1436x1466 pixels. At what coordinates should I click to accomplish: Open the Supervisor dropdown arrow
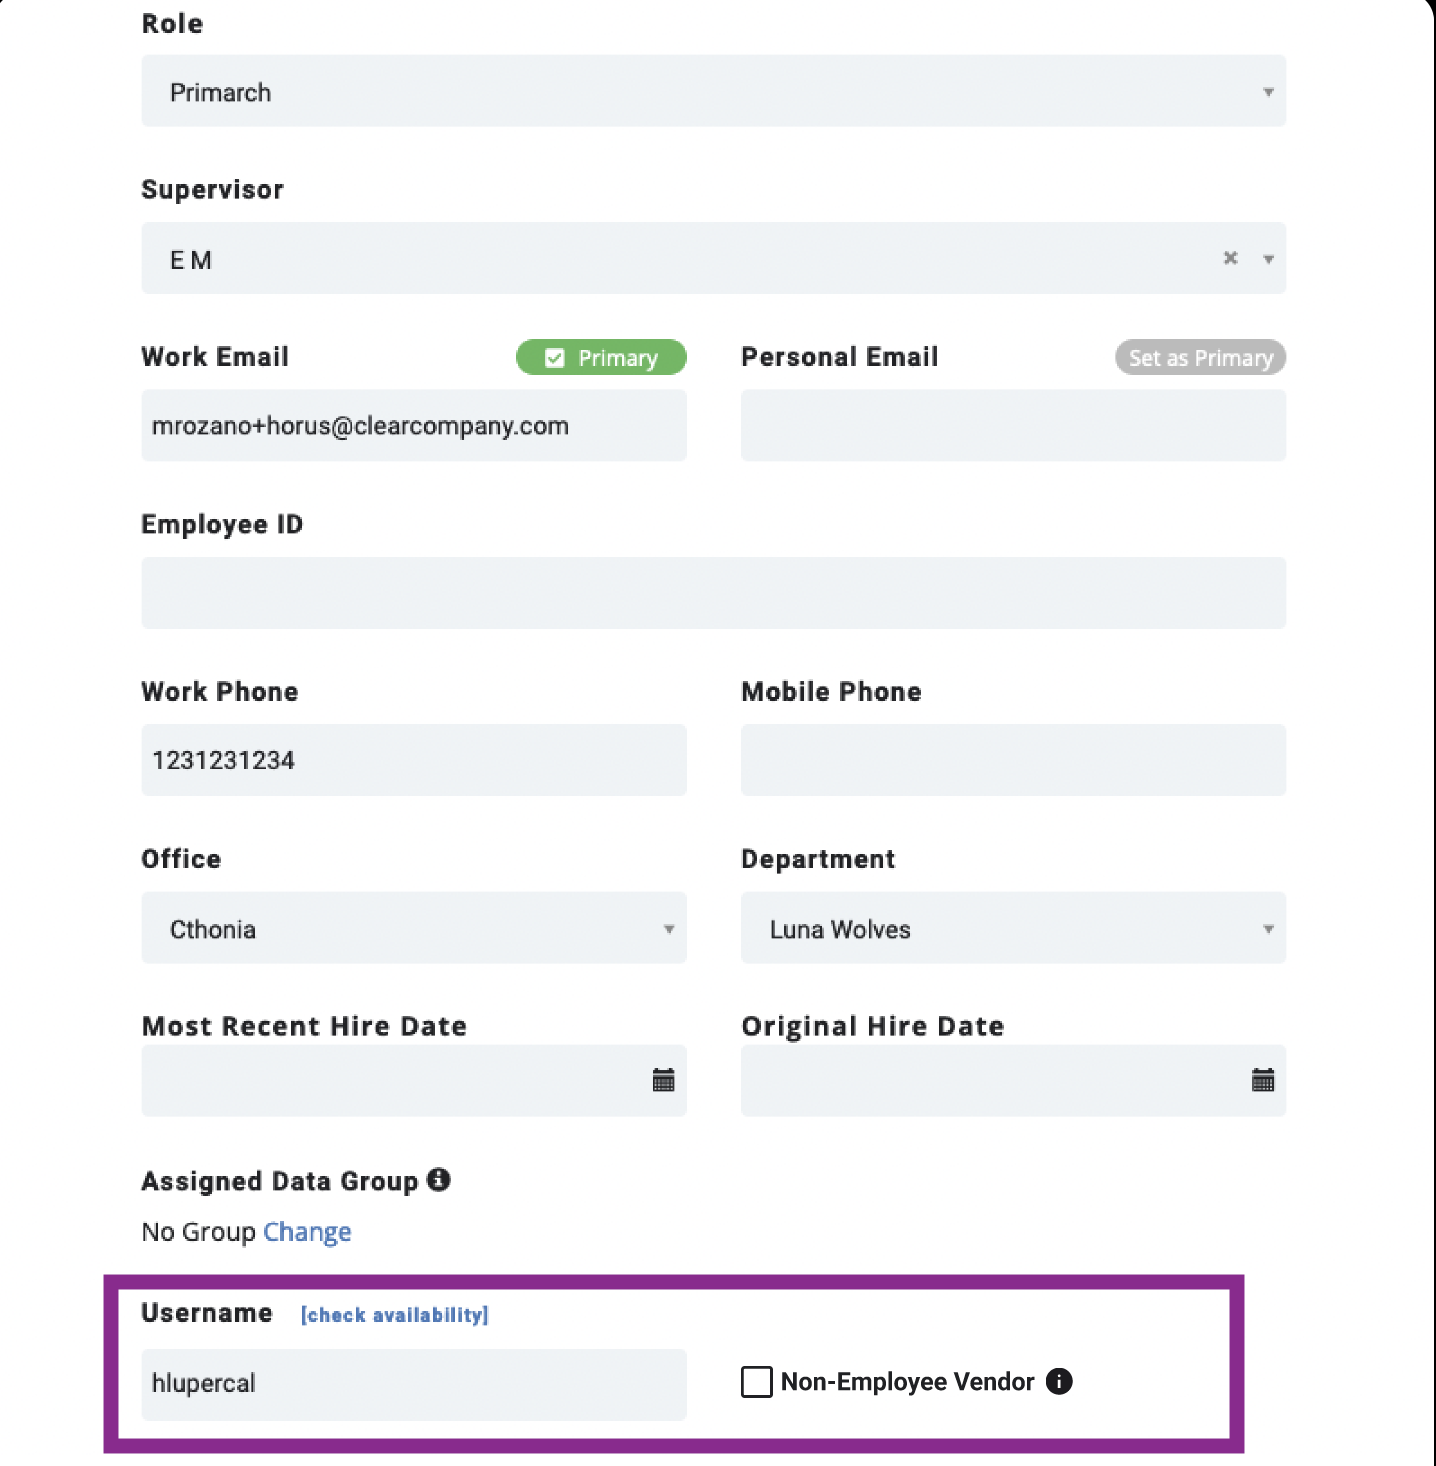click(x=1268, y=259)
